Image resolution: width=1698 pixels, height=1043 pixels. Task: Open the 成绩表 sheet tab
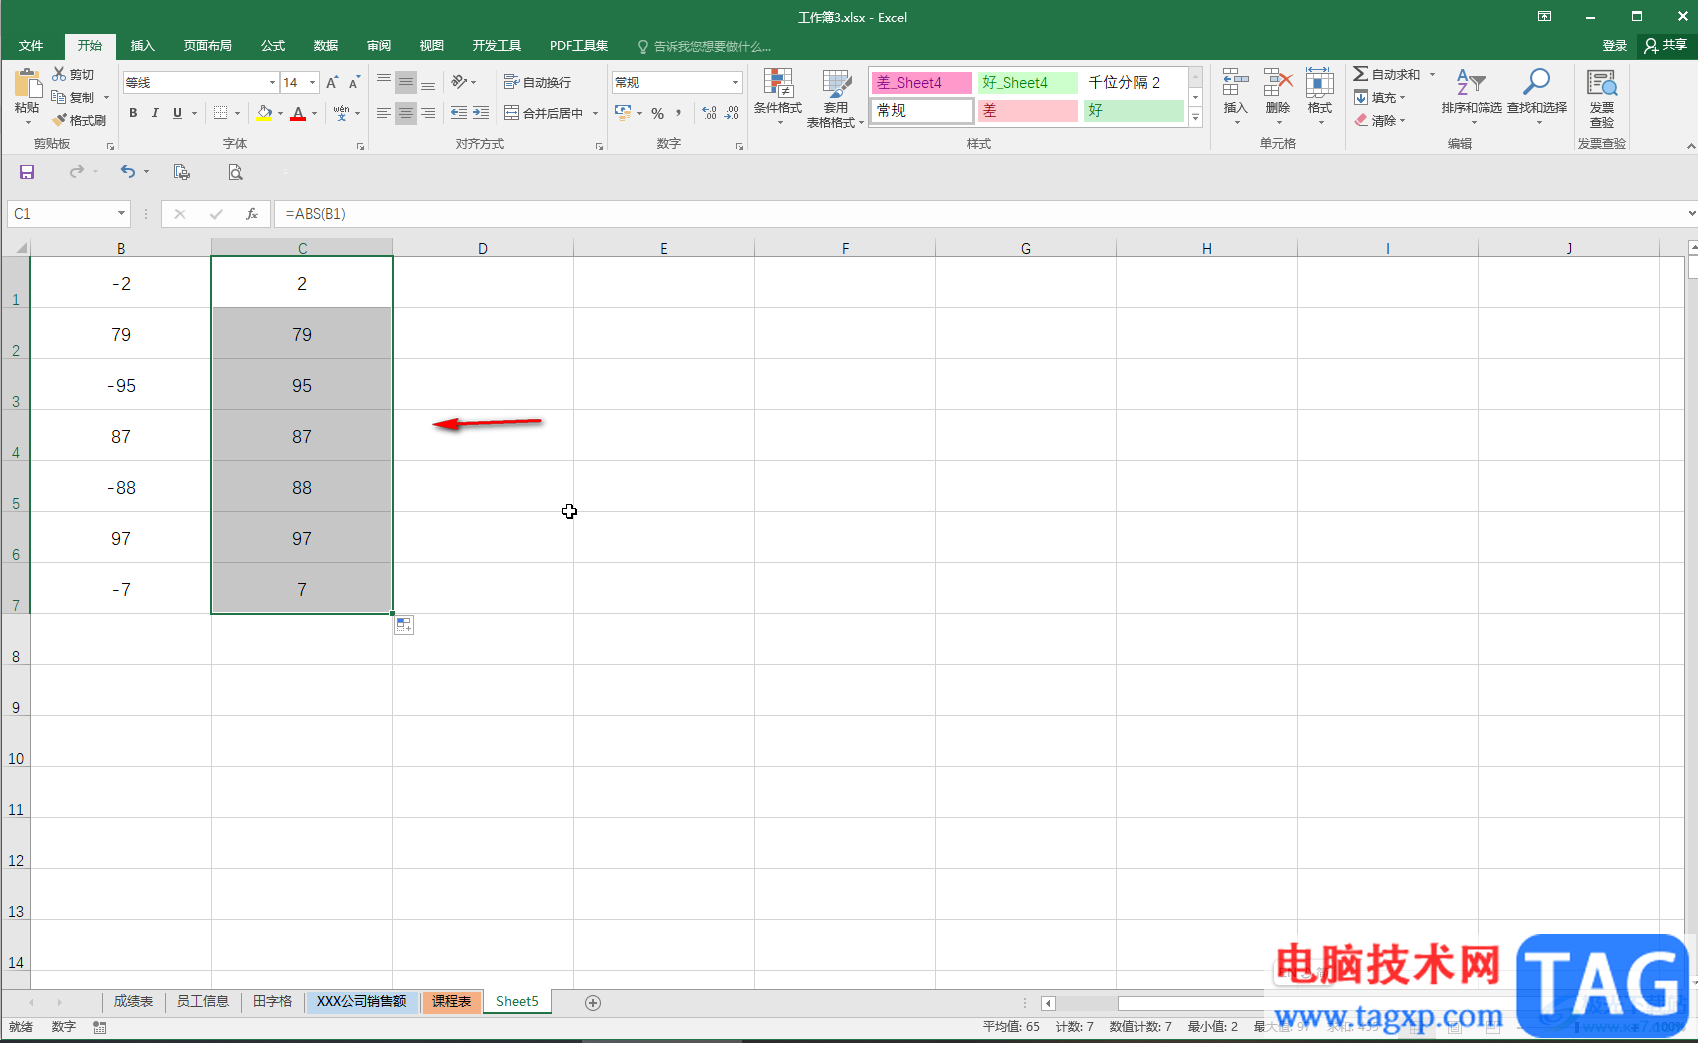point(133,1001)
